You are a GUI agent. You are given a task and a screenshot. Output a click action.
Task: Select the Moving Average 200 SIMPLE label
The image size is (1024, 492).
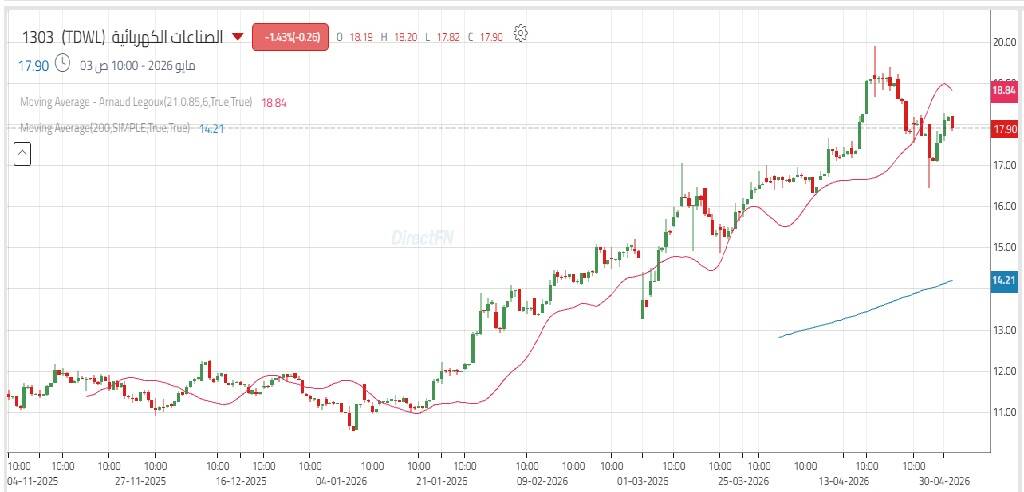pos(105,128)
